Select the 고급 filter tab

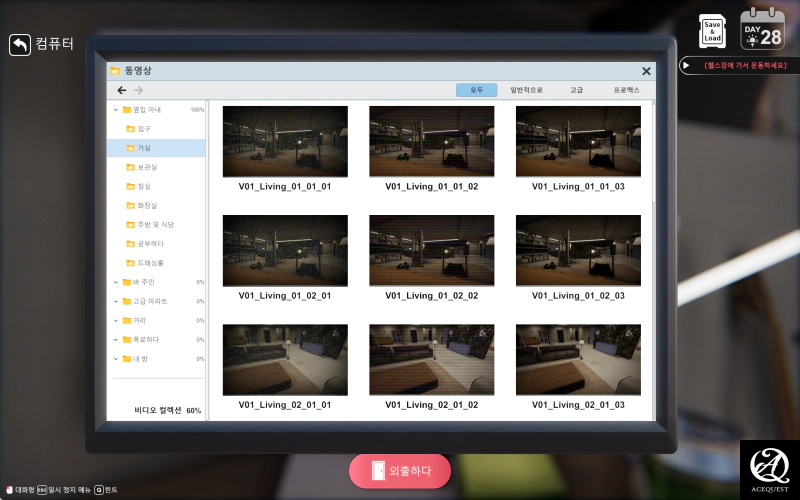coord(576,90)
